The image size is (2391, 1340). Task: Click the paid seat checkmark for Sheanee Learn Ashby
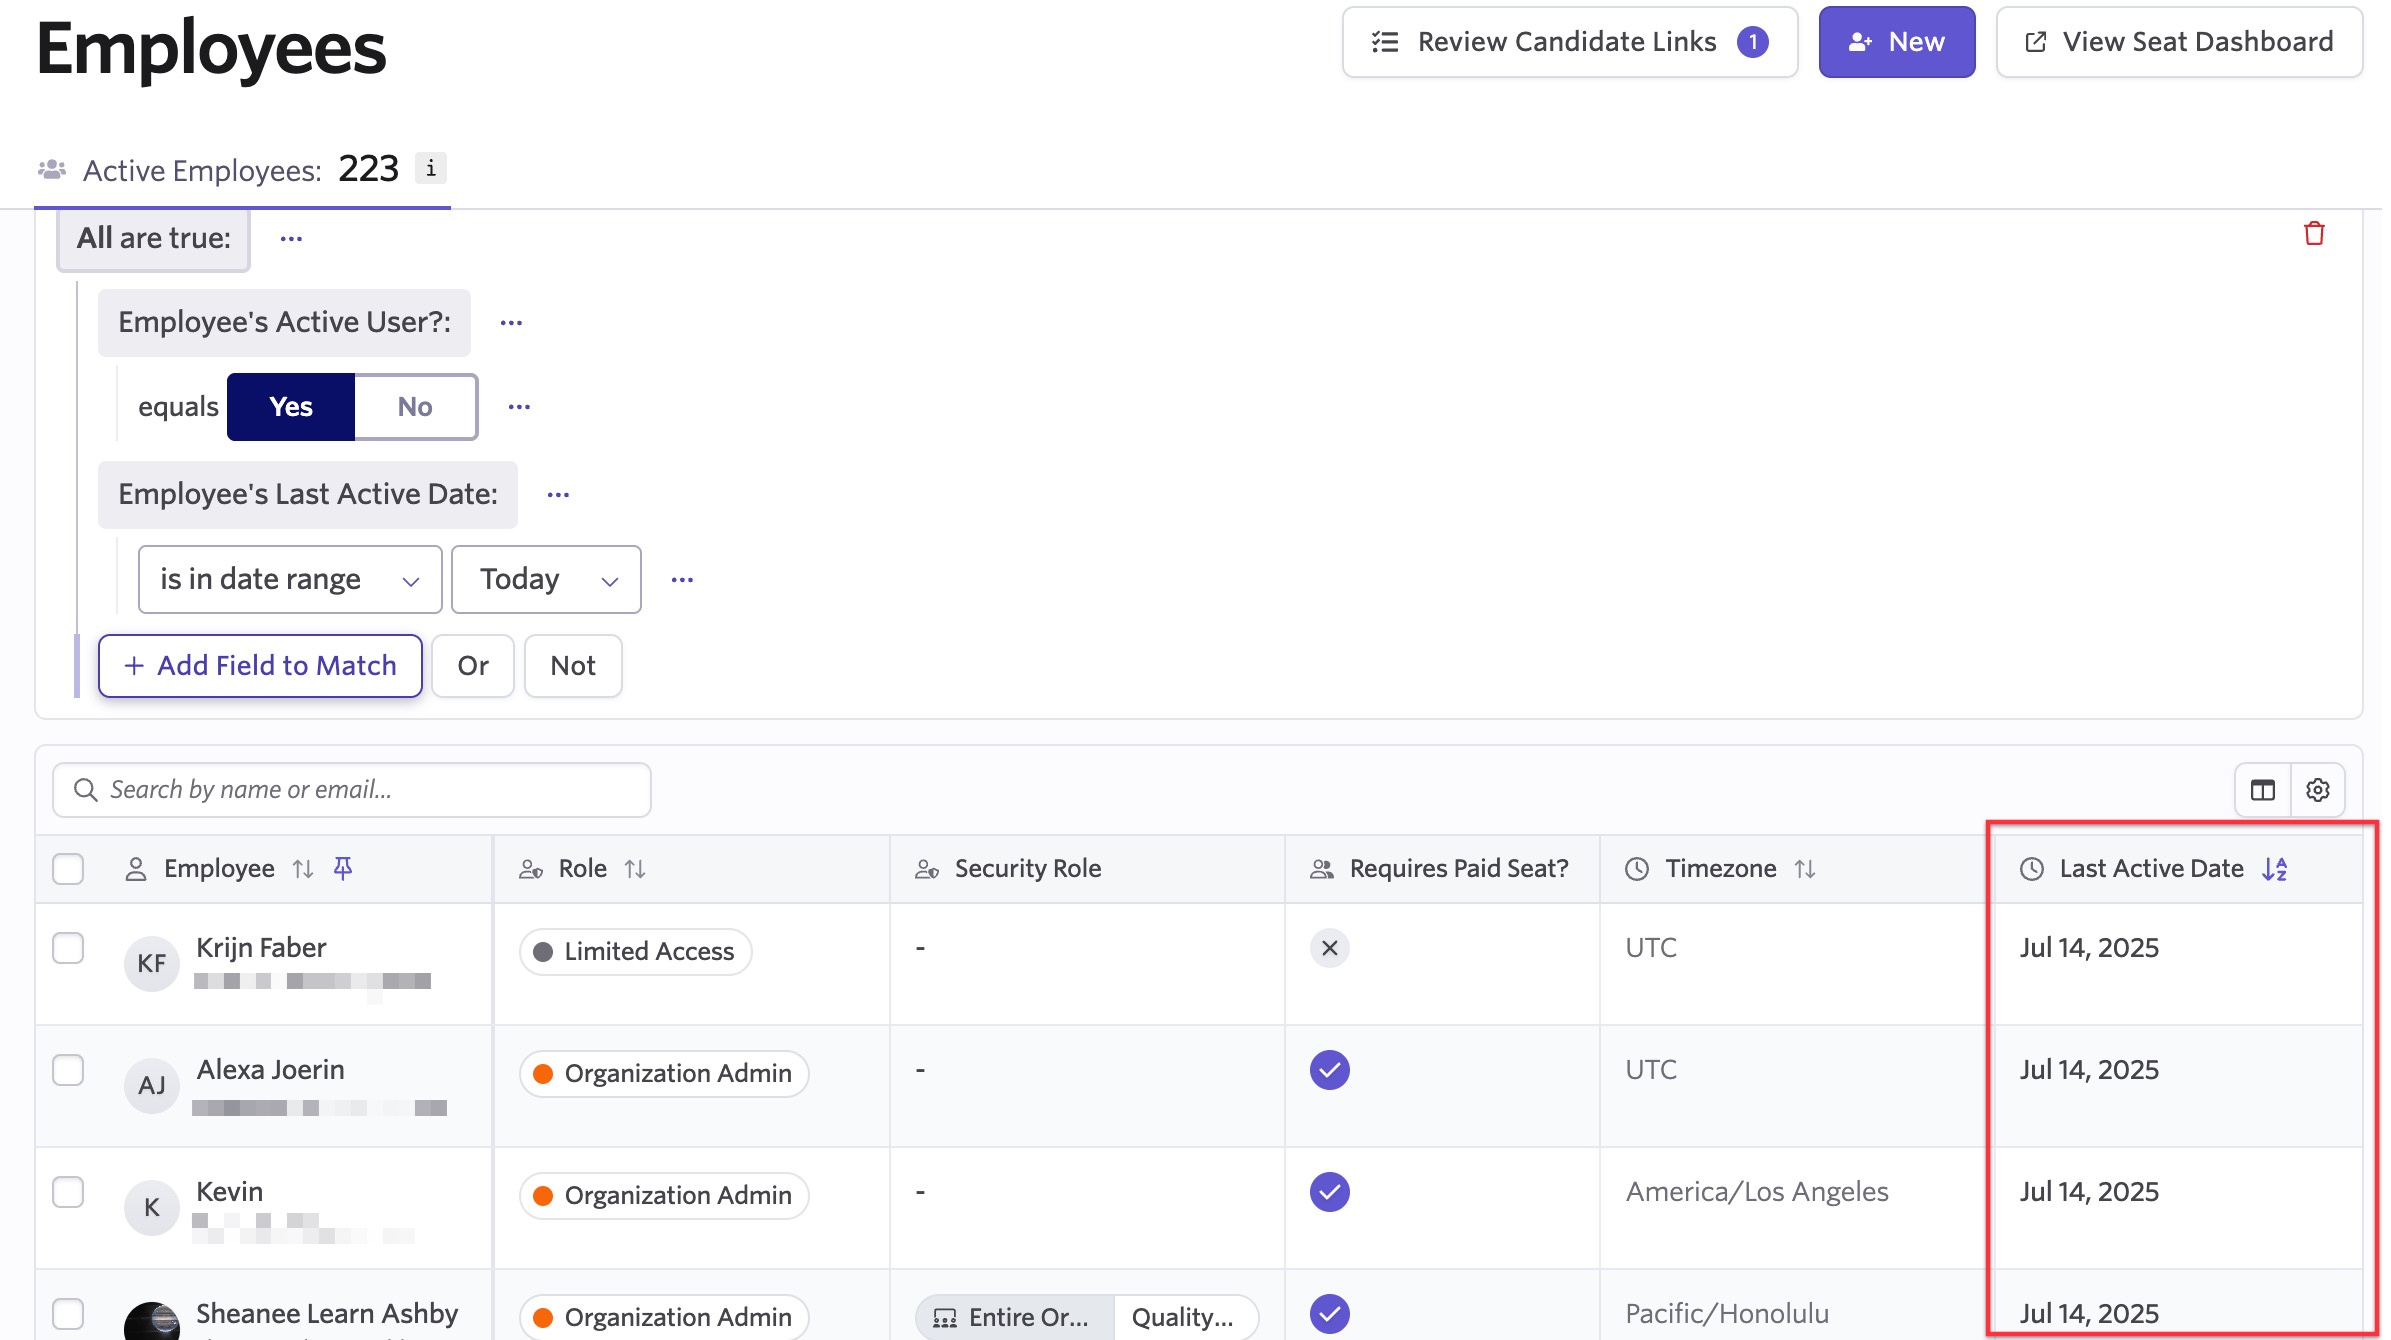tap(1330, 1314)
